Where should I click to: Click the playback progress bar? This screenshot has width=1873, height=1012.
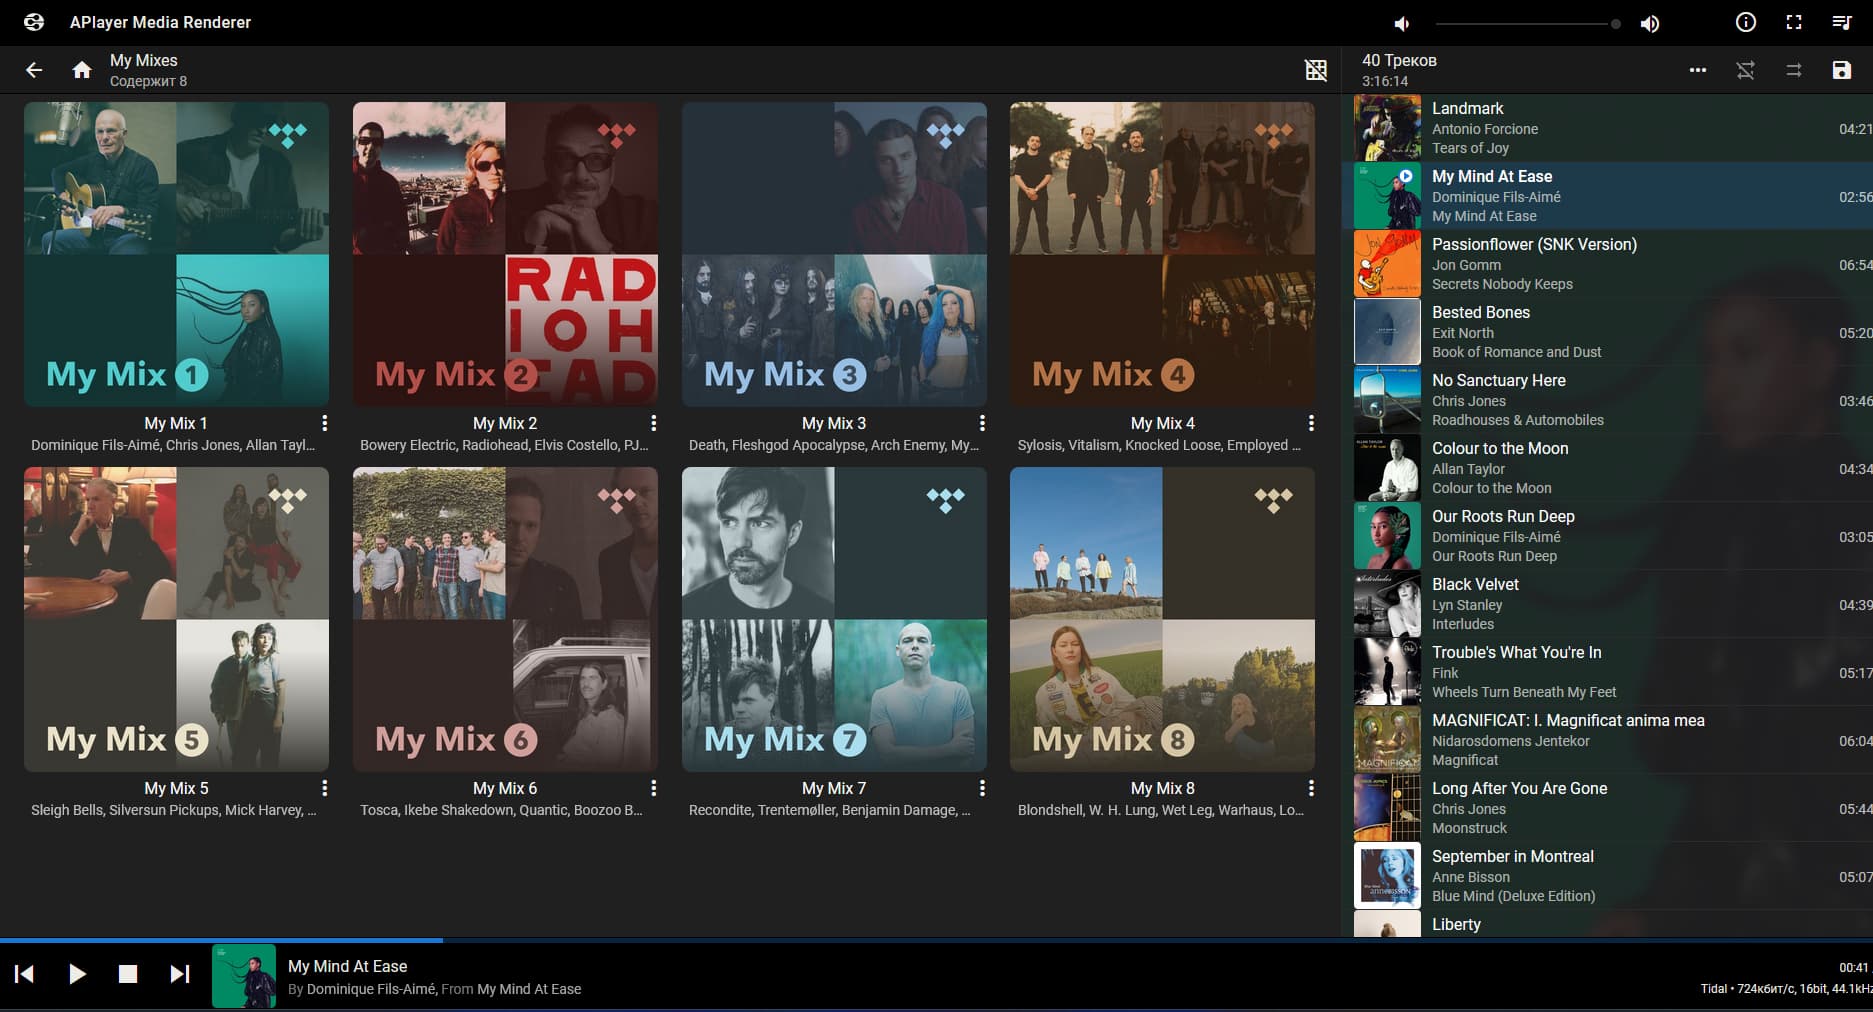936,940
